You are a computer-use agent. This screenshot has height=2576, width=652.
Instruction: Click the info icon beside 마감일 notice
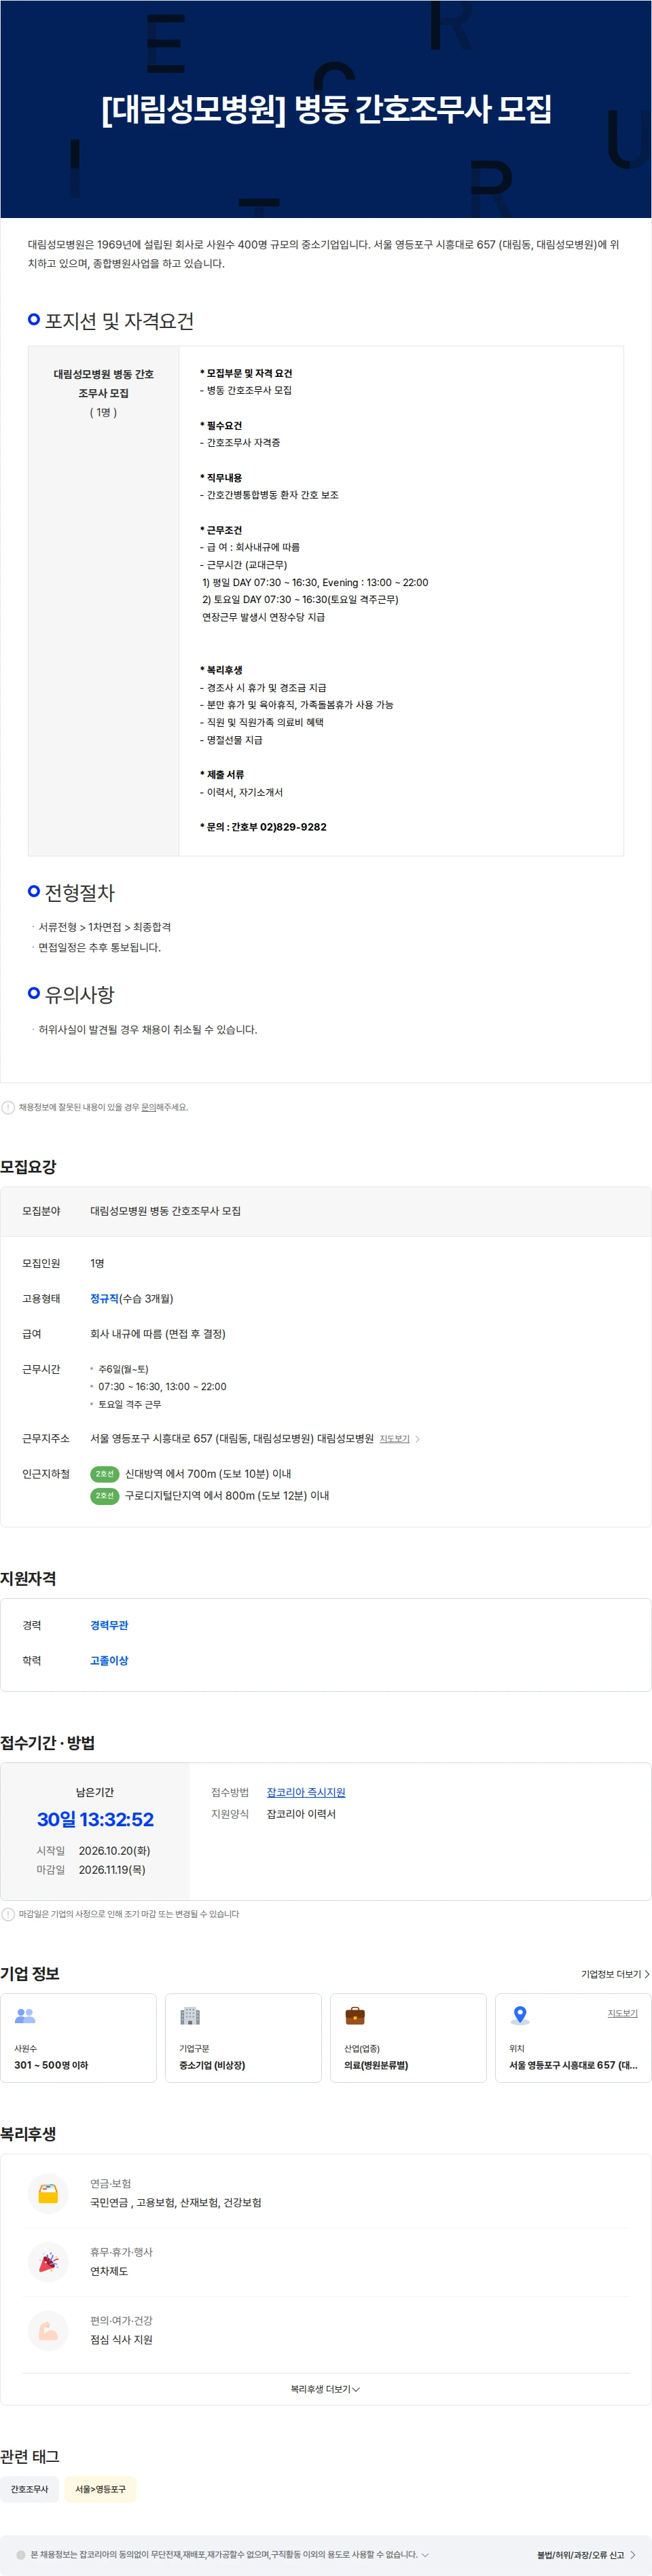[x=8, y=1914]
